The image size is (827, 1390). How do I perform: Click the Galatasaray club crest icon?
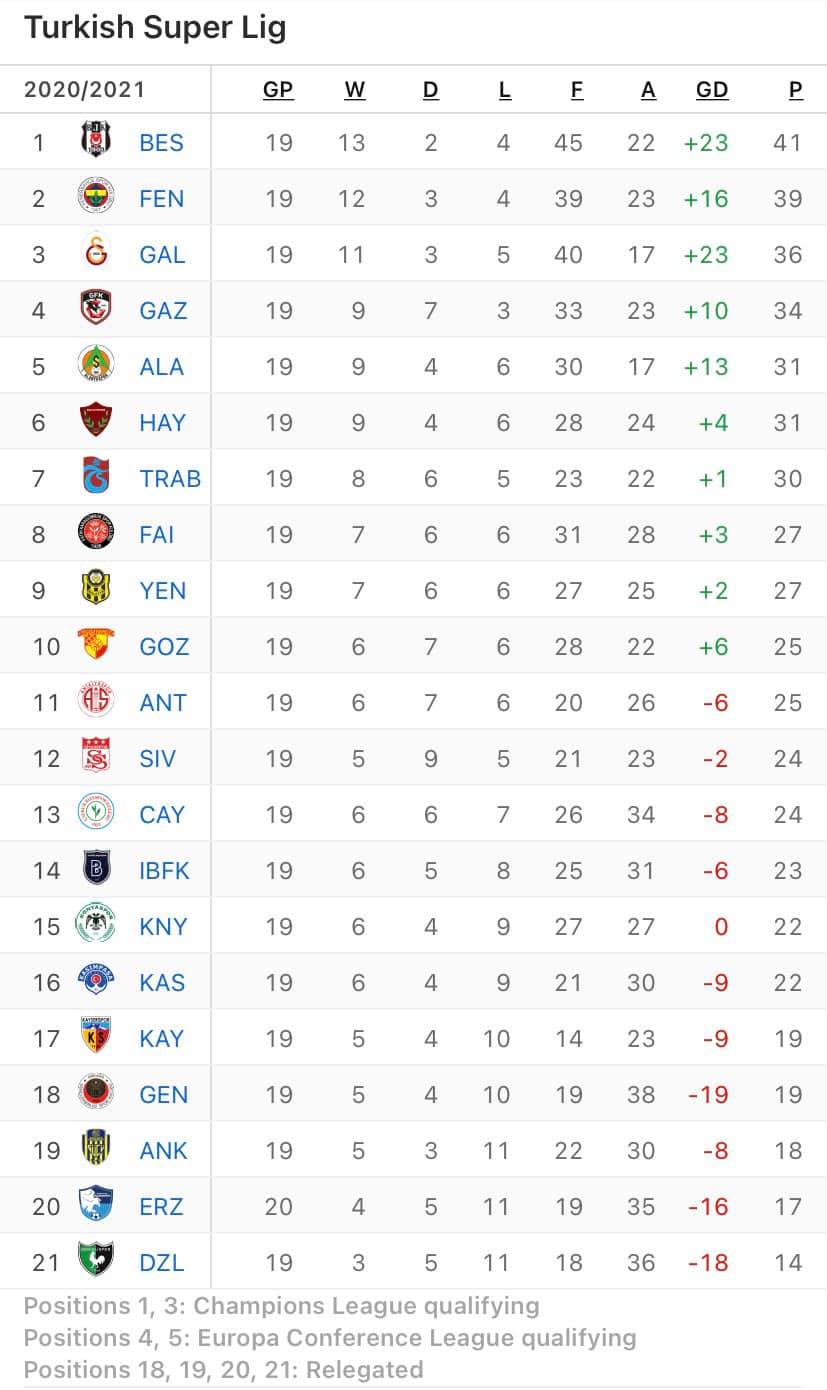[97, 254]
